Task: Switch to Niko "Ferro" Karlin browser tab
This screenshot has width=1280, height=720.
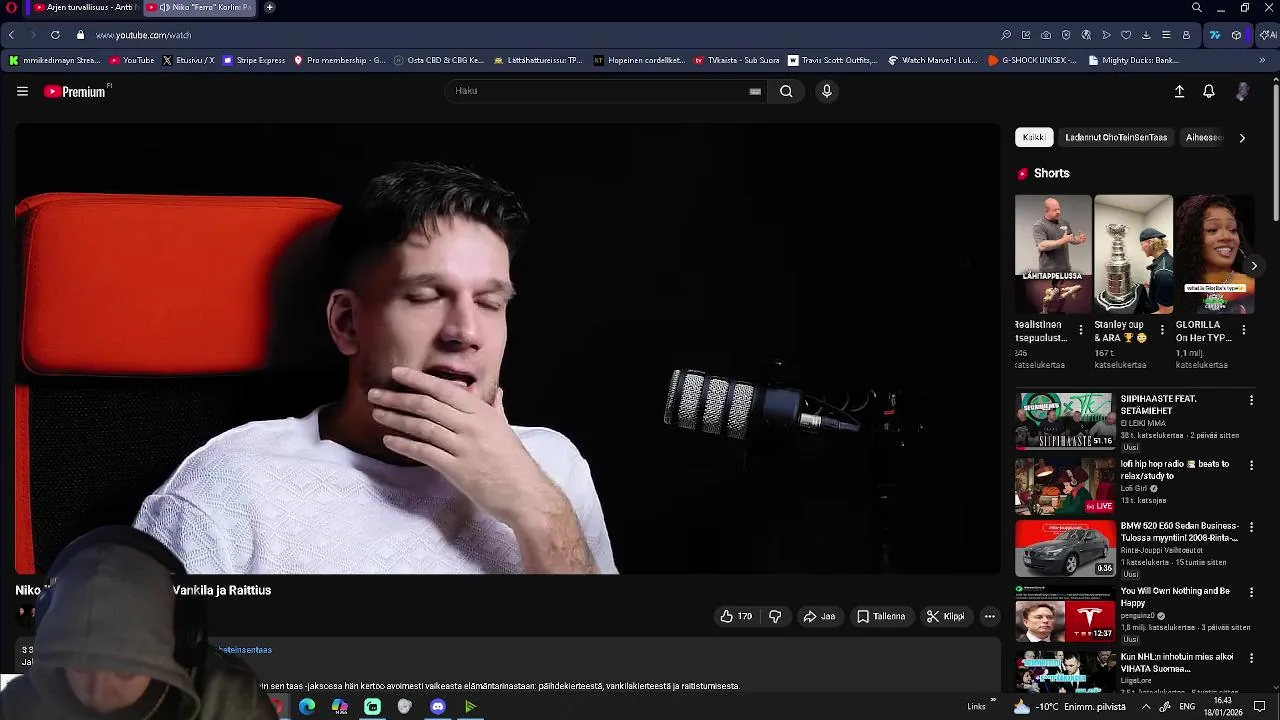Action: tap(200, 8)
